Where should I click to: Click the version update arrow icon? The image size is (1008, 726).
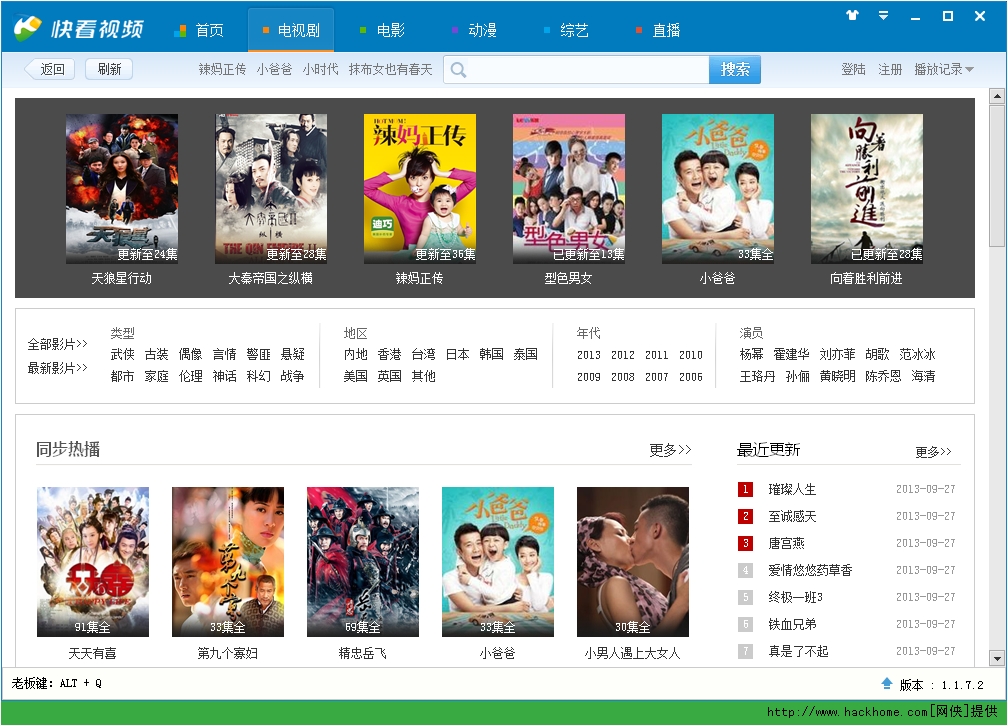point(887,684)
